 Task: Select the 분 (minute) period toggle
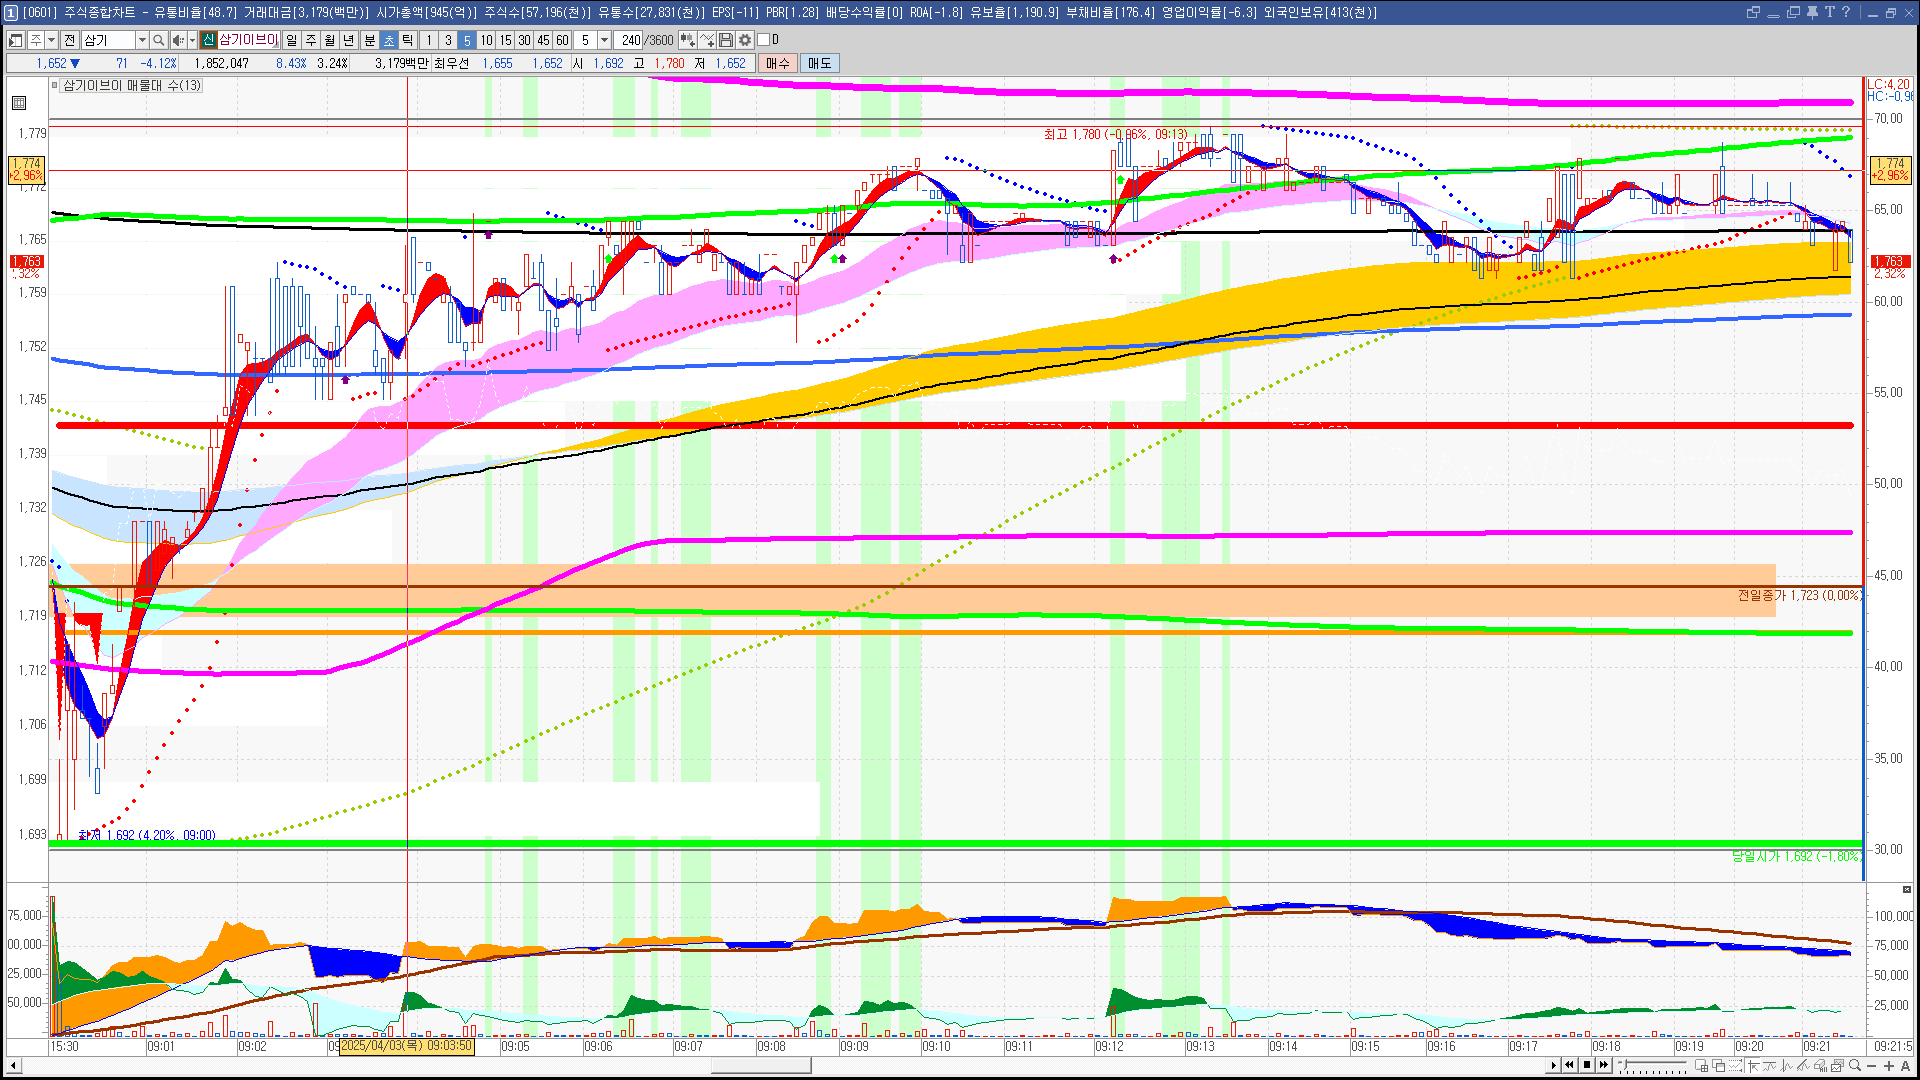click(x=369, y=40)
